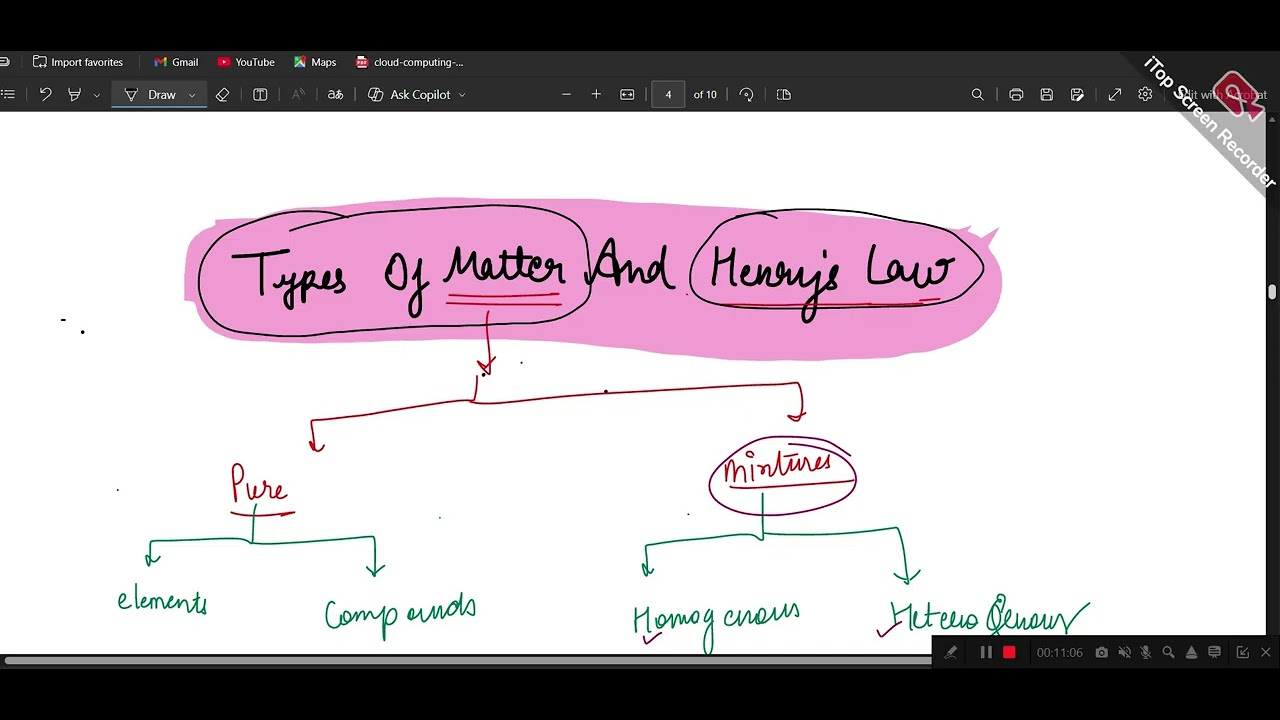Select the Eraser tool
The width and height of the screenshot is (1280, 720).
coord(222,94)
